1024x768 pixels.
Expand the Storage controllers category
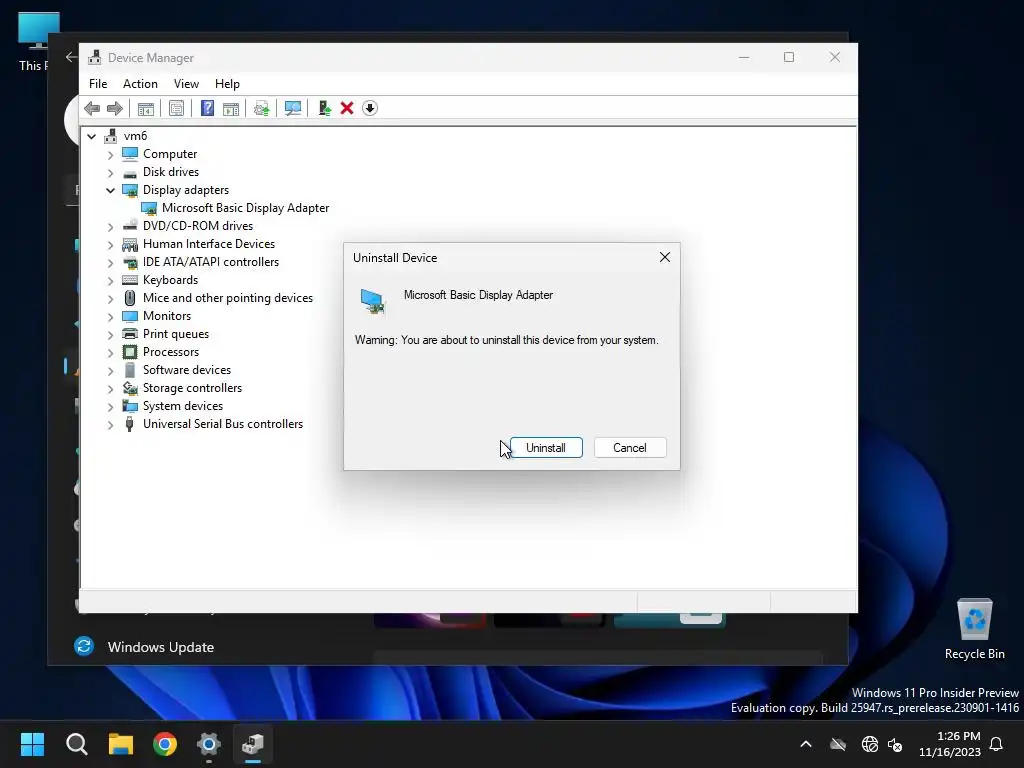click(110, 389)
